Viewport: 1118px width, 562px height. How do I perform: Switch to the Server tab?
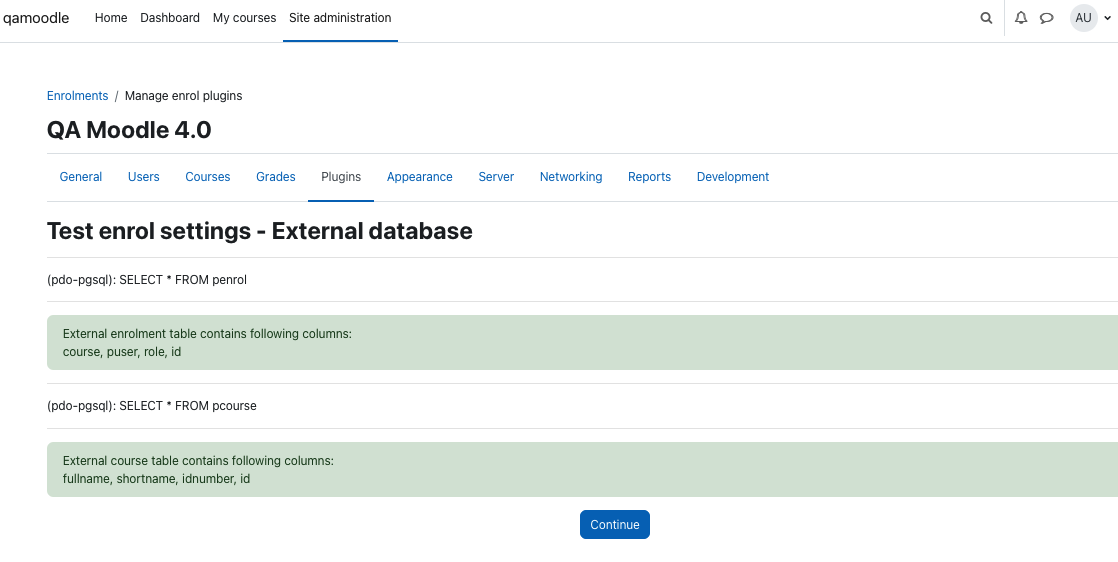pyautogui.click(x=496, y=177)
